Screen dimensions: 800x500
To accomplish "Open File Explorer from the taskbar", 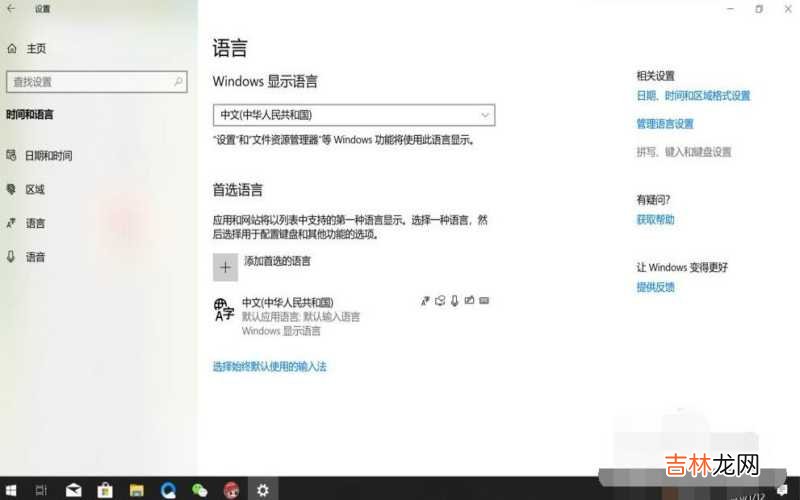I will pos(135,489).
